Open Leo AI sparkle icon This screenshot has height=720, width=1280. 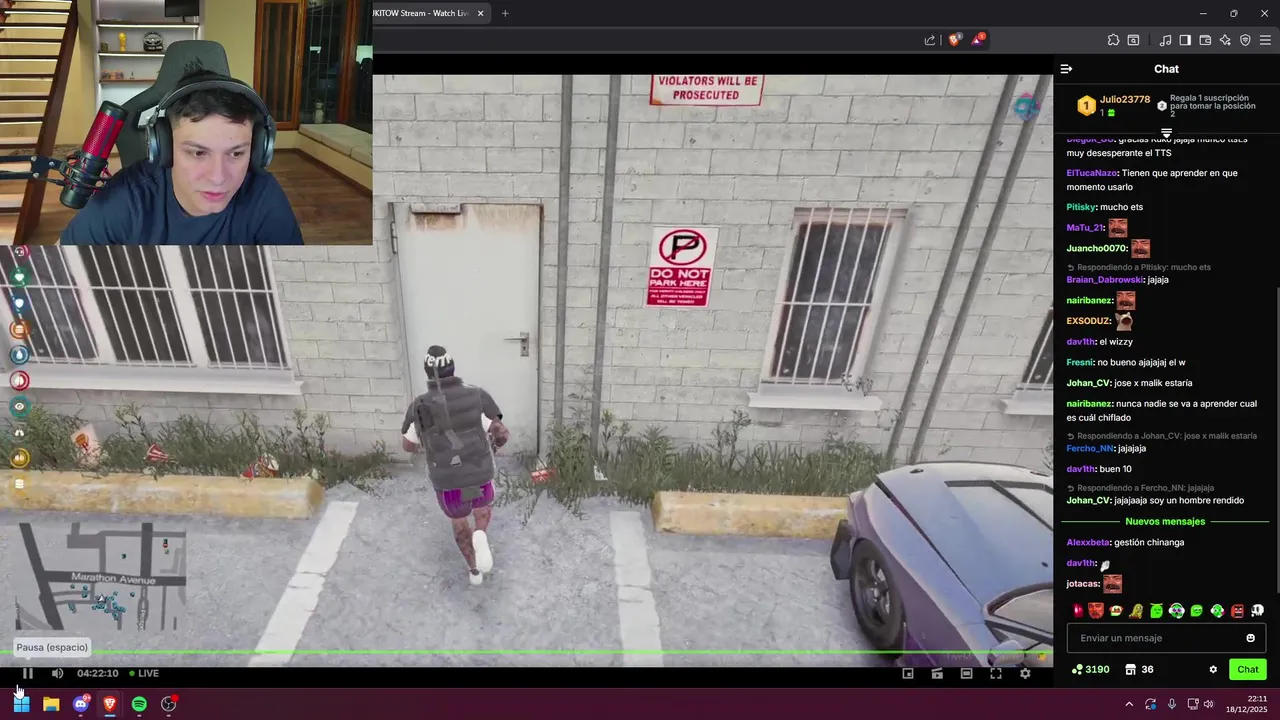1225,40
